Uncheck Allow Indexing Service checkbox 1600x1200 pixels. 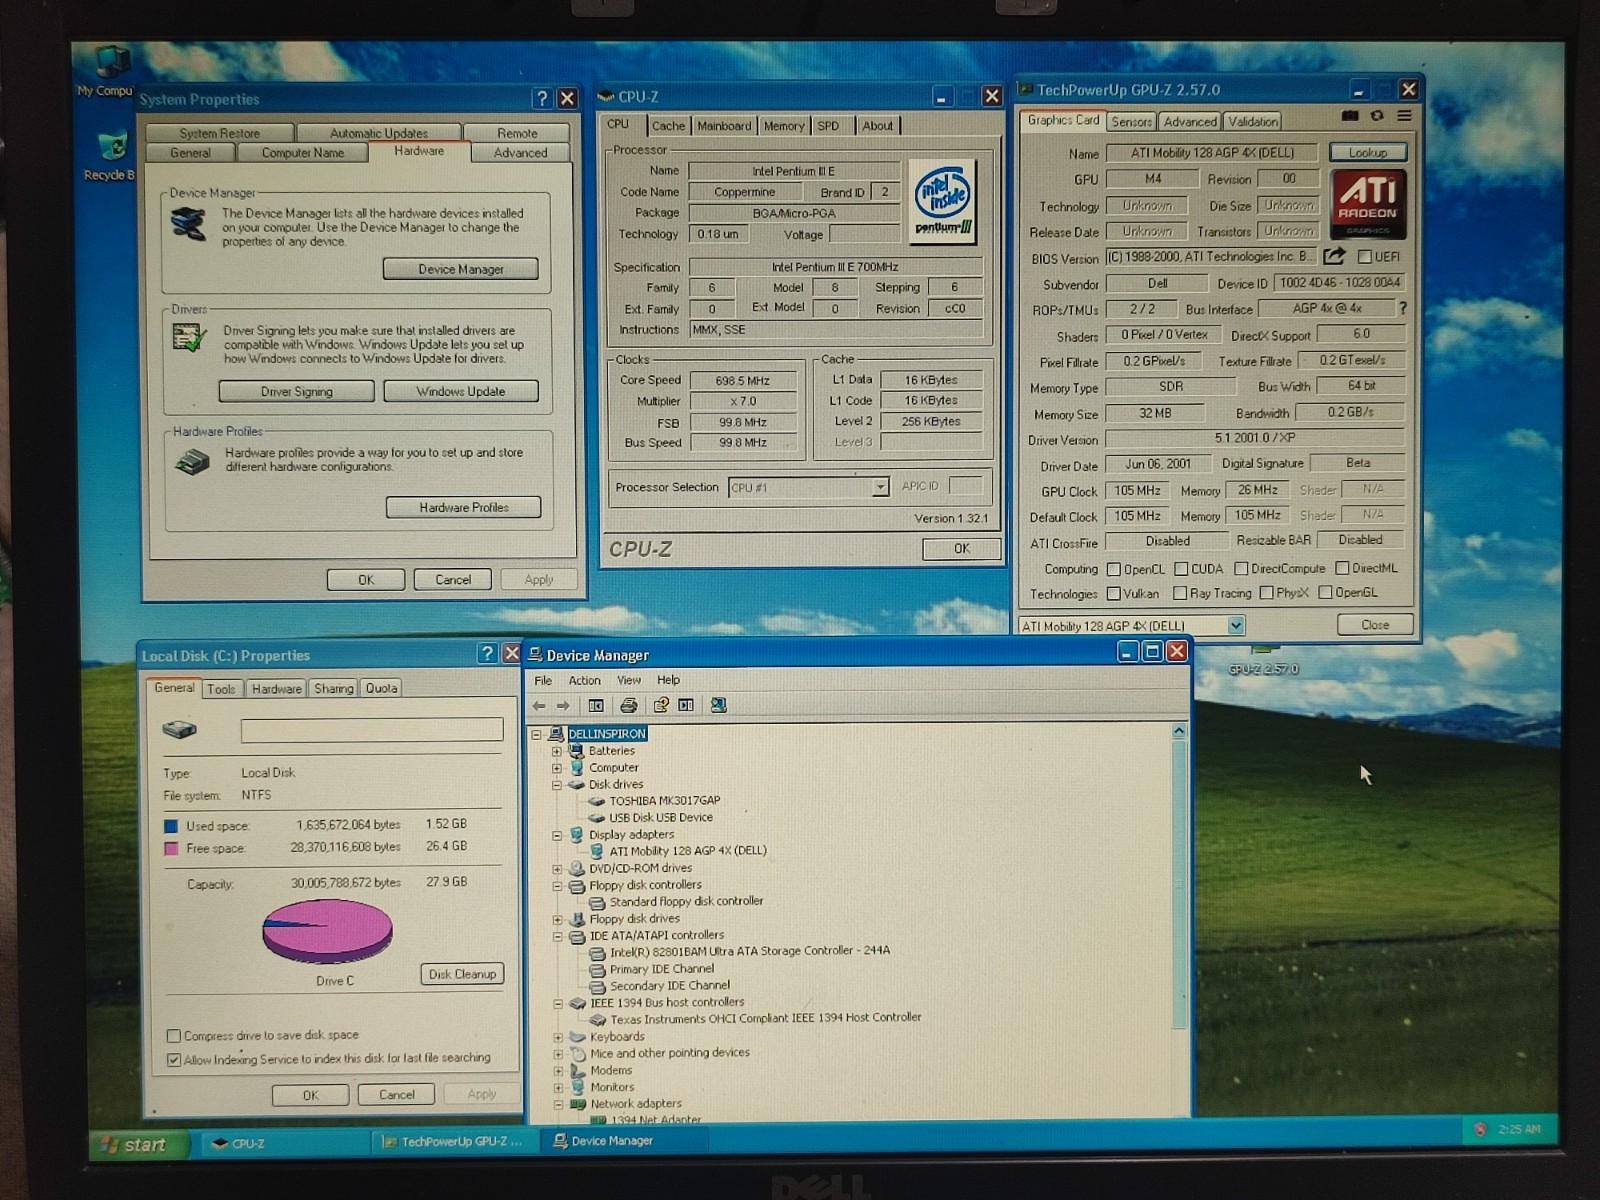pyautogui.click(x=174, y=1059)
